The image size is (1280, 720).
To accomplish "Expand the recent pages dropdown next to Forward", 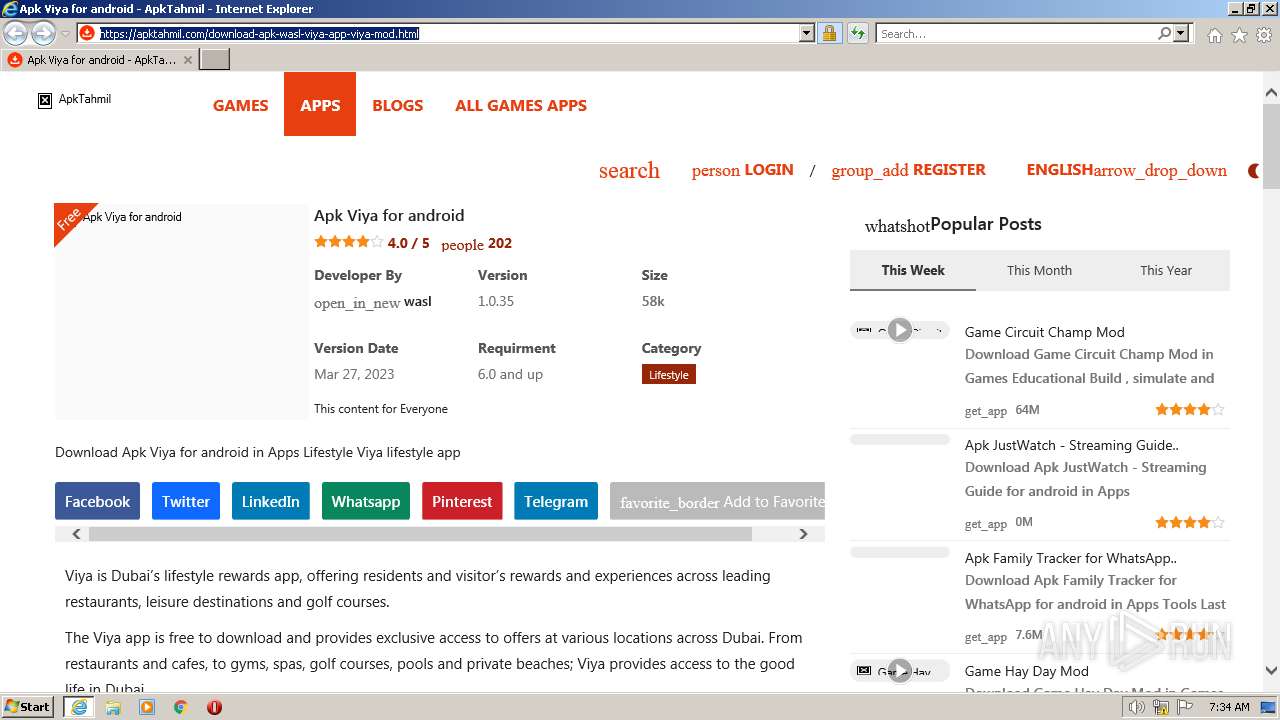I will pos(65,33).
